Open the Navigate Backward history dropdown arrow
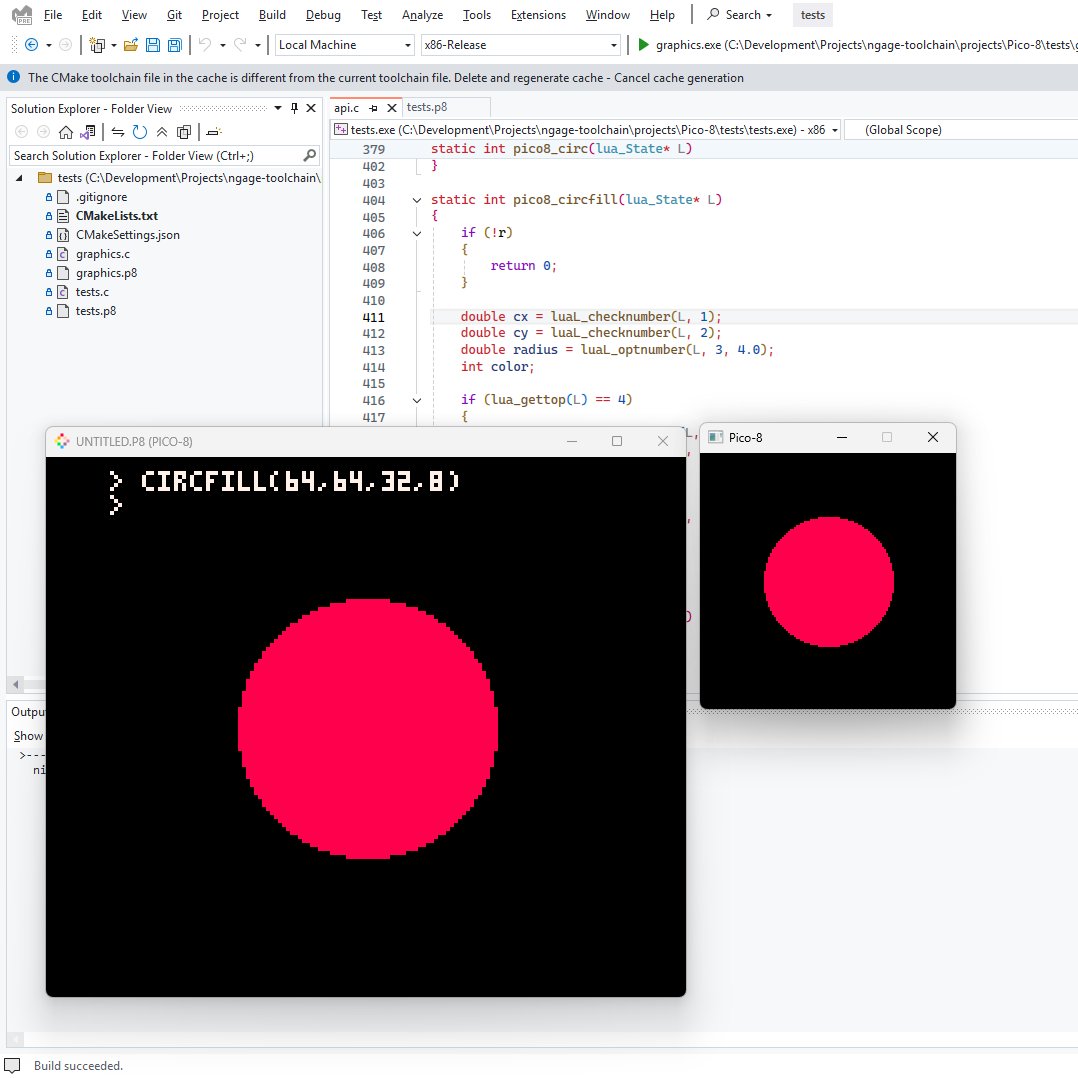1078x1078 pixels. [49, 45]
